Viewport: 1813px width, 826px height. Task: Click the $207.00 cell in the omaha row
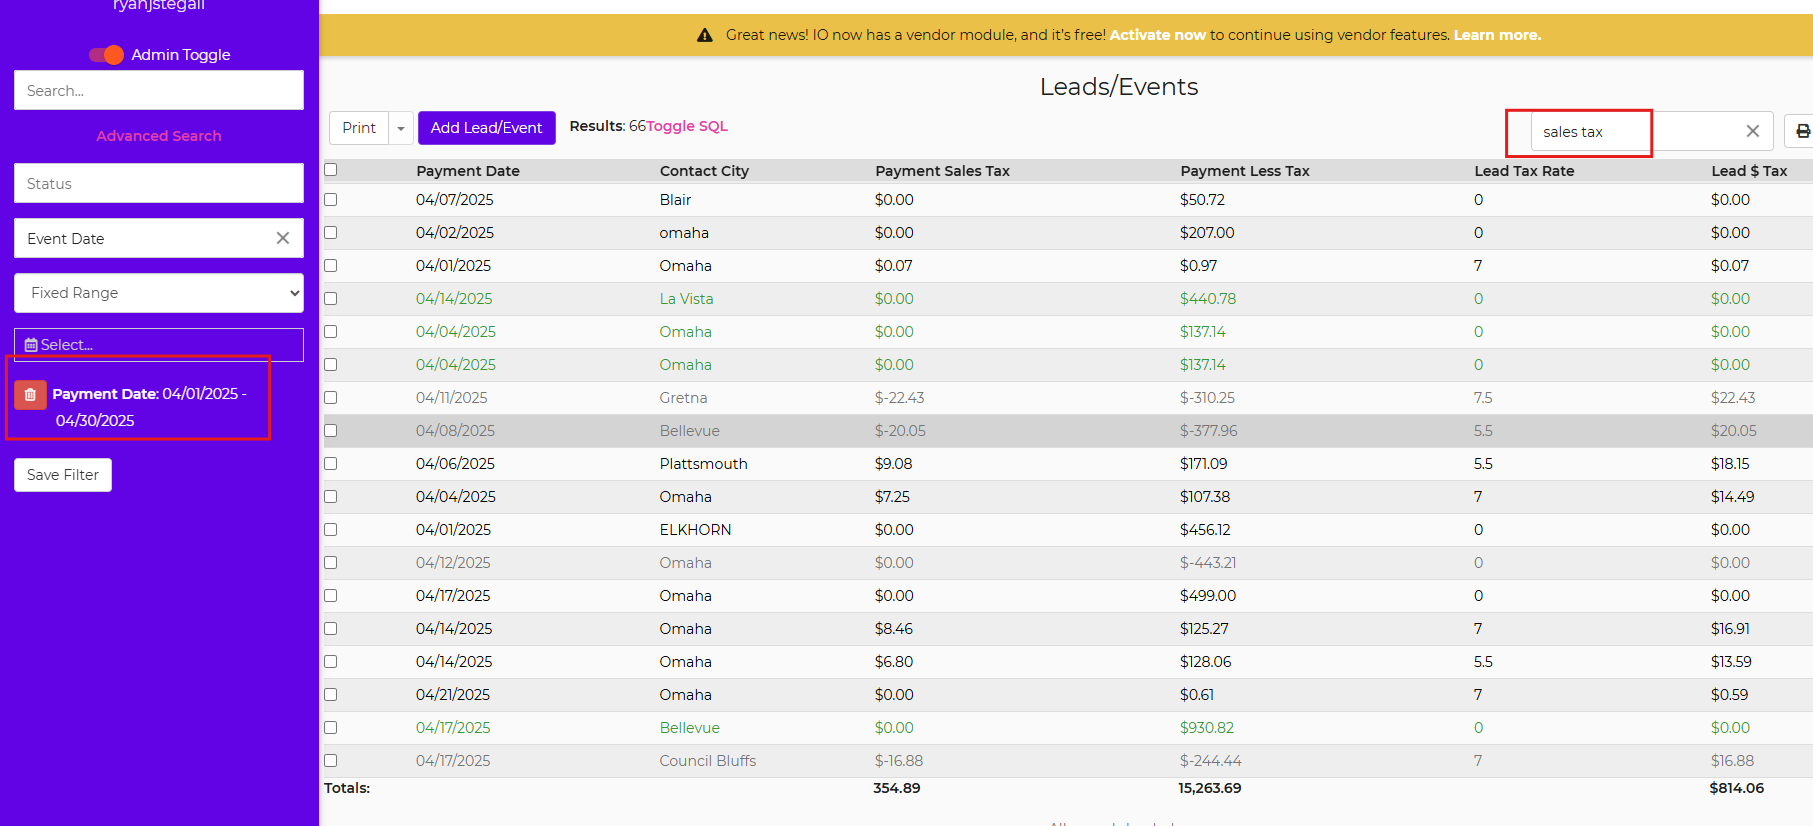1207,233
